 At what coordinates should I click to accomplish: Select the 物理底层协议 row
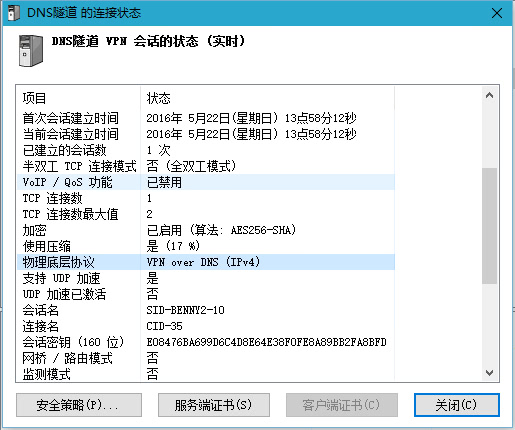(x=206, y=262)
